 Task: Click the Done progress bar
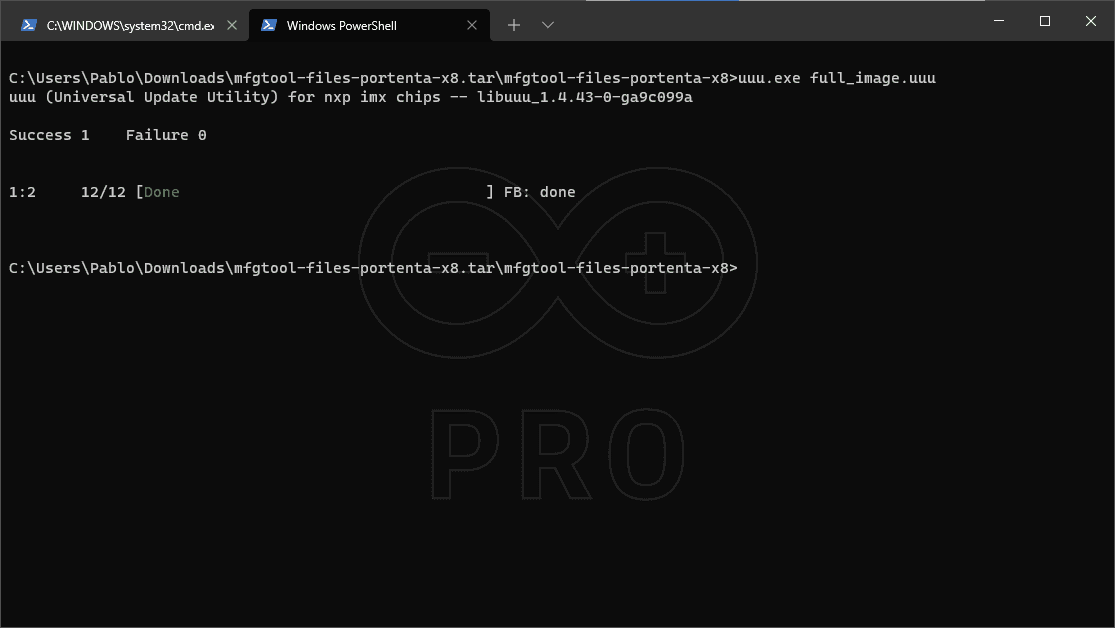pos(314,192)
